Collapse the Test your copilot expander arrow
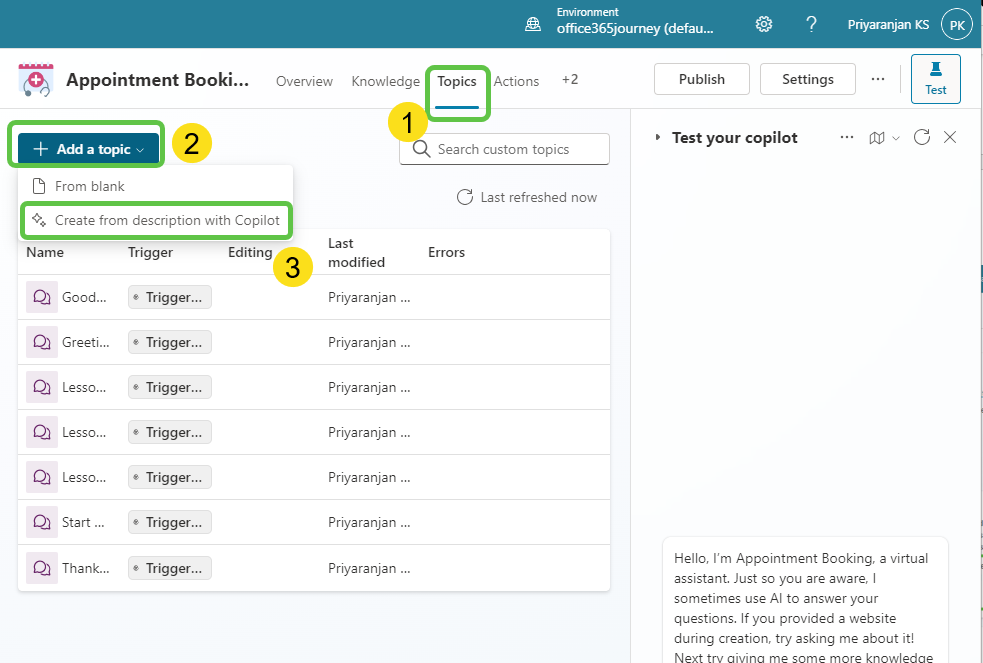The image size is (983, 663). (x=657, y=137)
